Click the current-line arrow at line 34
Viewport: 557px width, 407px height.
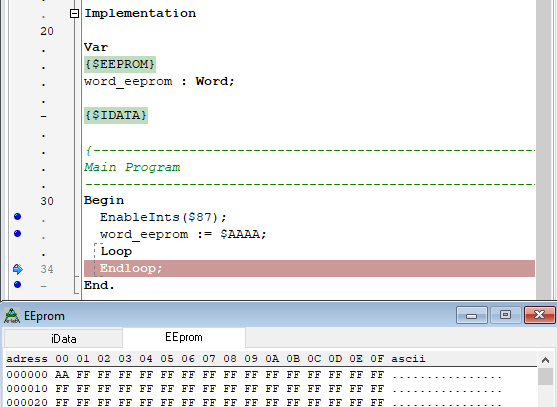18,269
